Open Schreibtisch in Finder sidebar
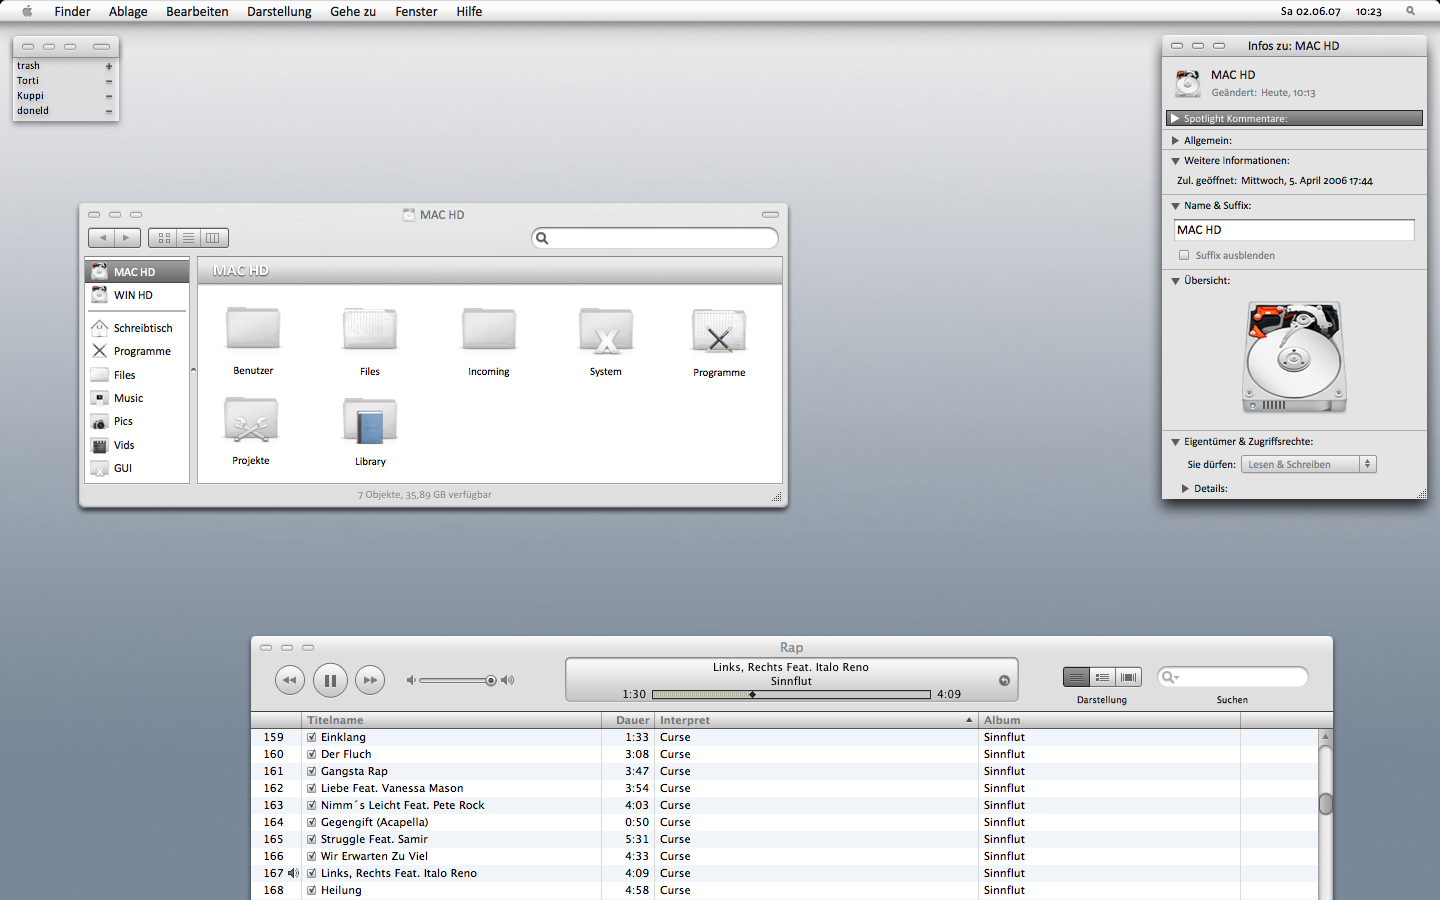Viewport: 1440px width, 900px height. (137, 328)
